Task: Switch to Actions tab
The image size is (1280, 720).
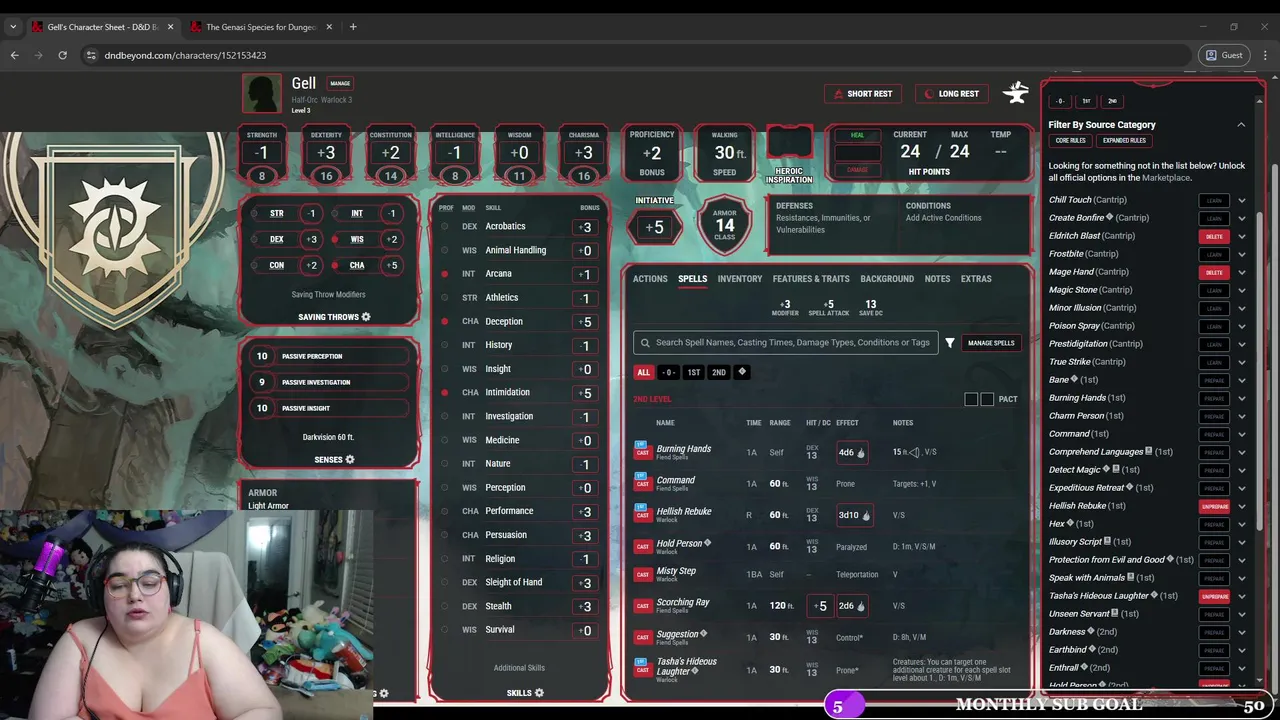Action: [650, 279]
